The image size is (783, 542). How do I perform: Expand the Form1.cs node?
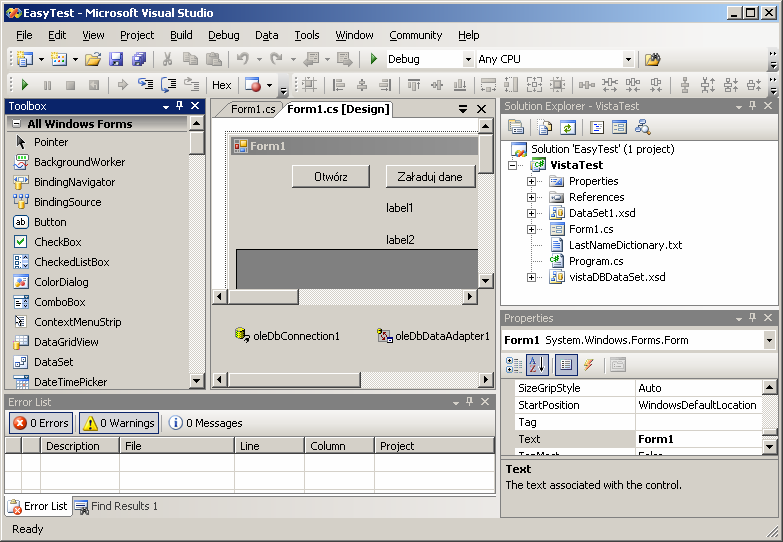coord(531,229)
